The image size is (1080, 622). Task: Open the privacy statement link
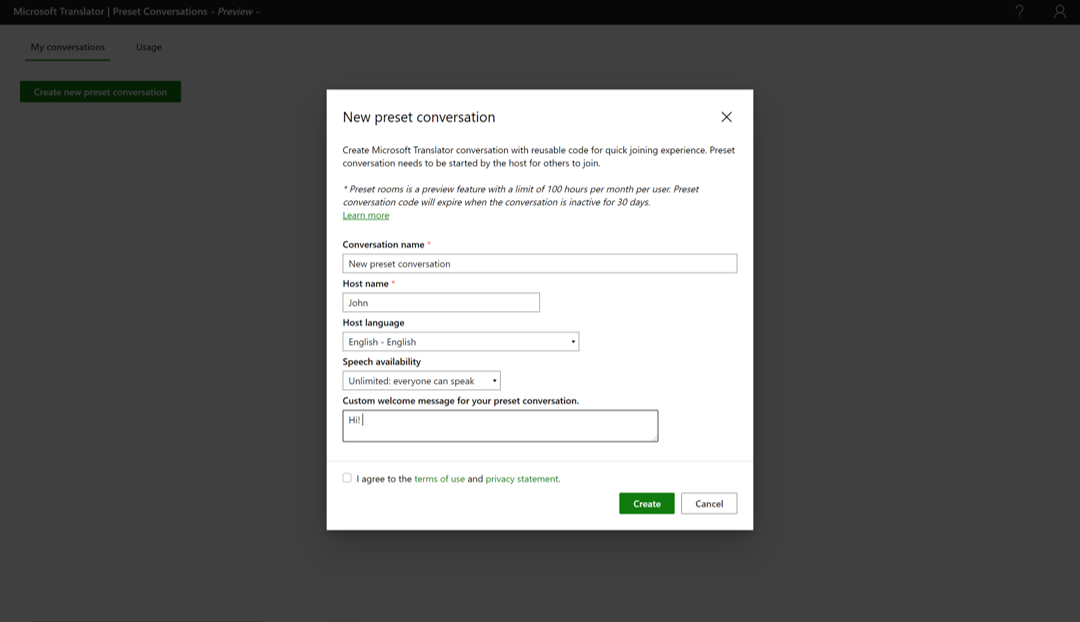(x=522, y=479)
